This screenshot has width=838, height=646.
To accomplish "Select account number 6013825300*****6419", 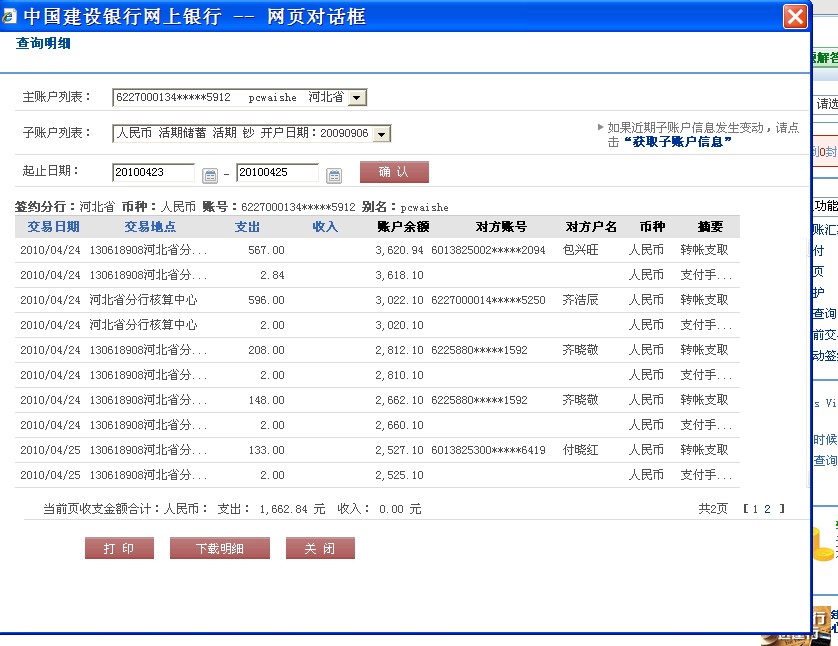I will [x=488, y=450].
